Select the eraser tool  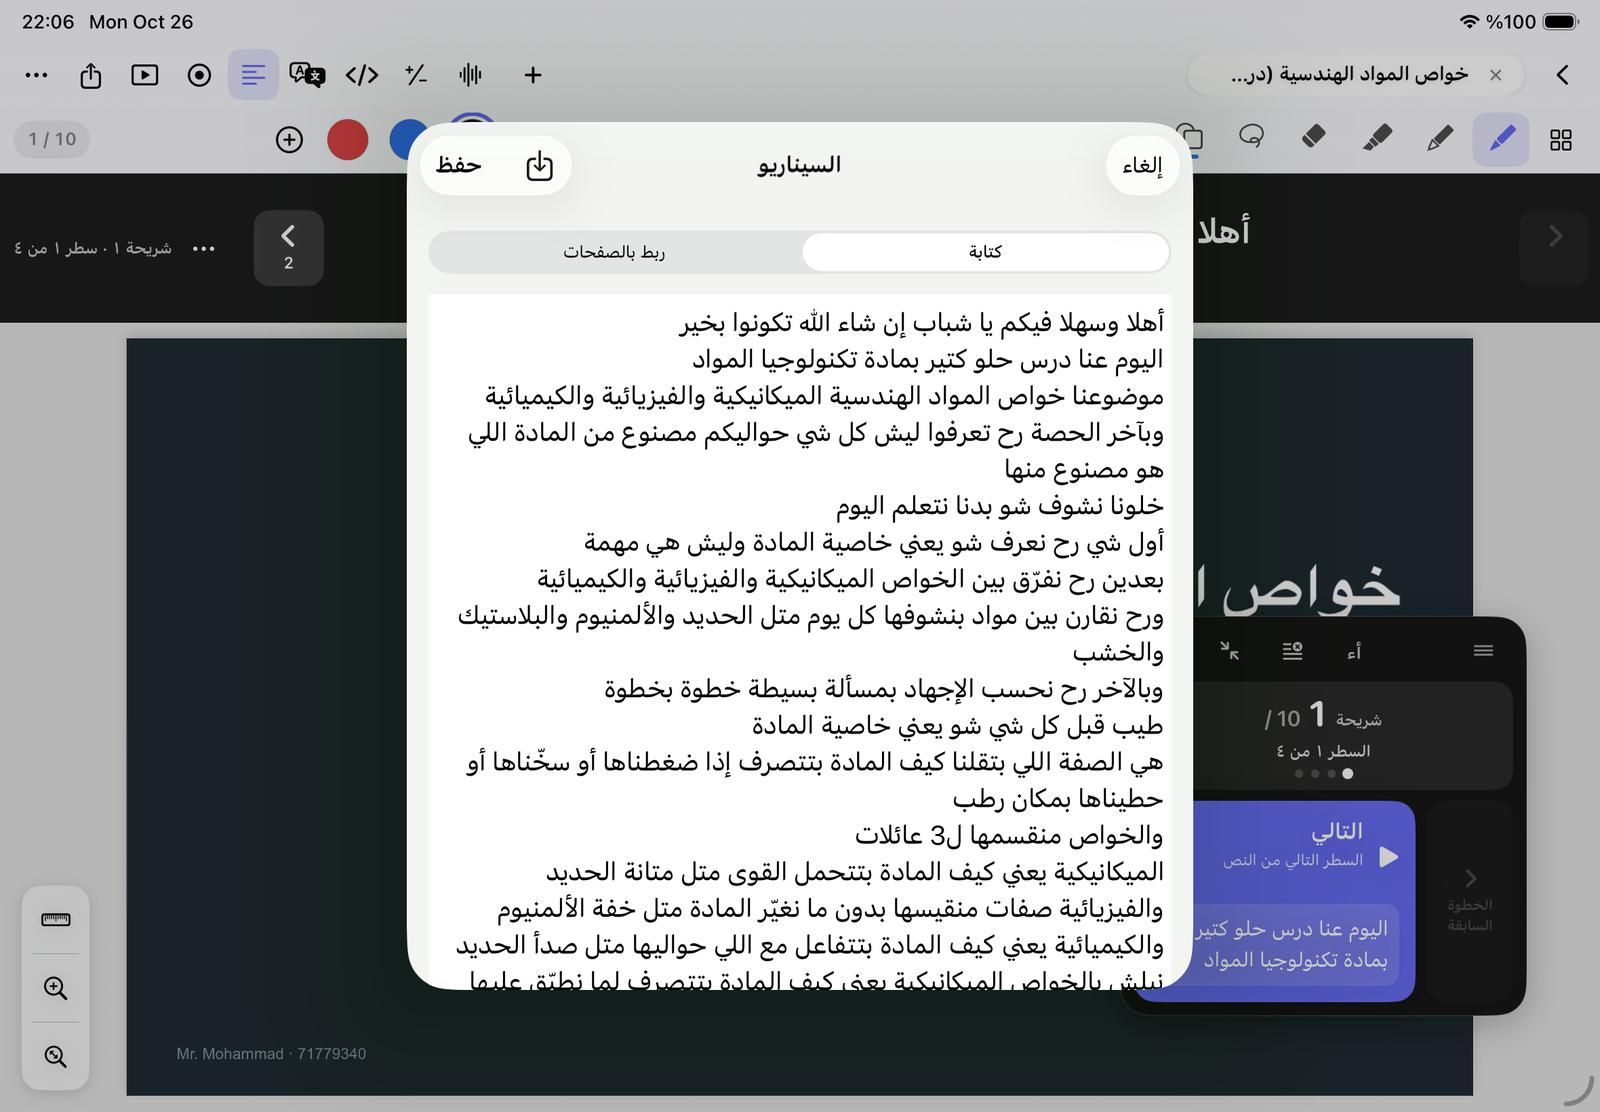[1314, 137]
